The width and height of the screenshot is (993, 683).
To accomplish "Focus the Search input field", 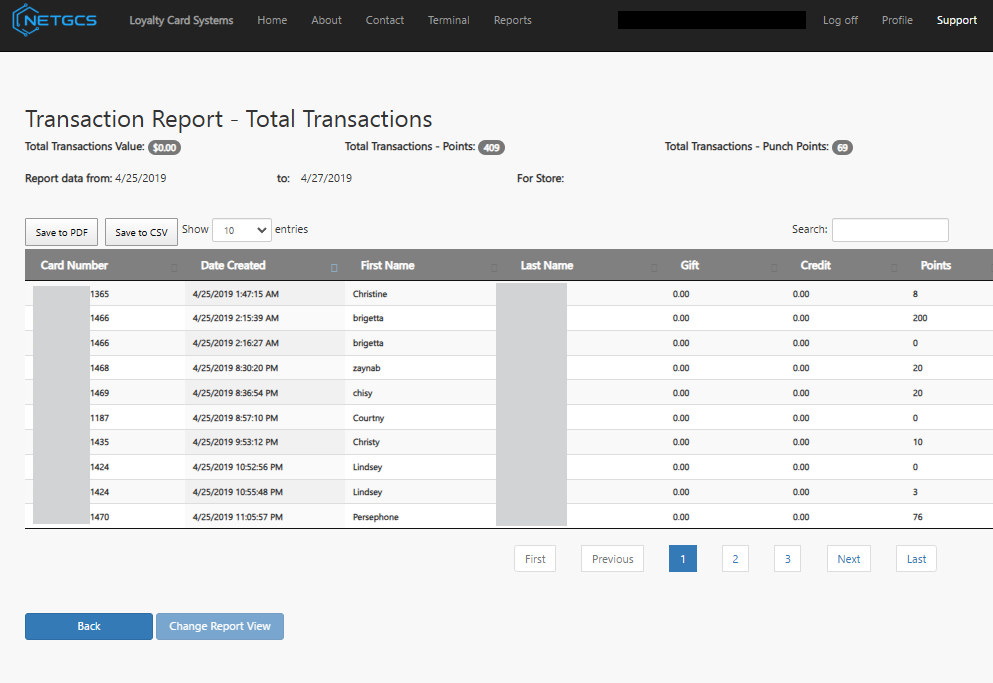I will click(x=889, y=230).
